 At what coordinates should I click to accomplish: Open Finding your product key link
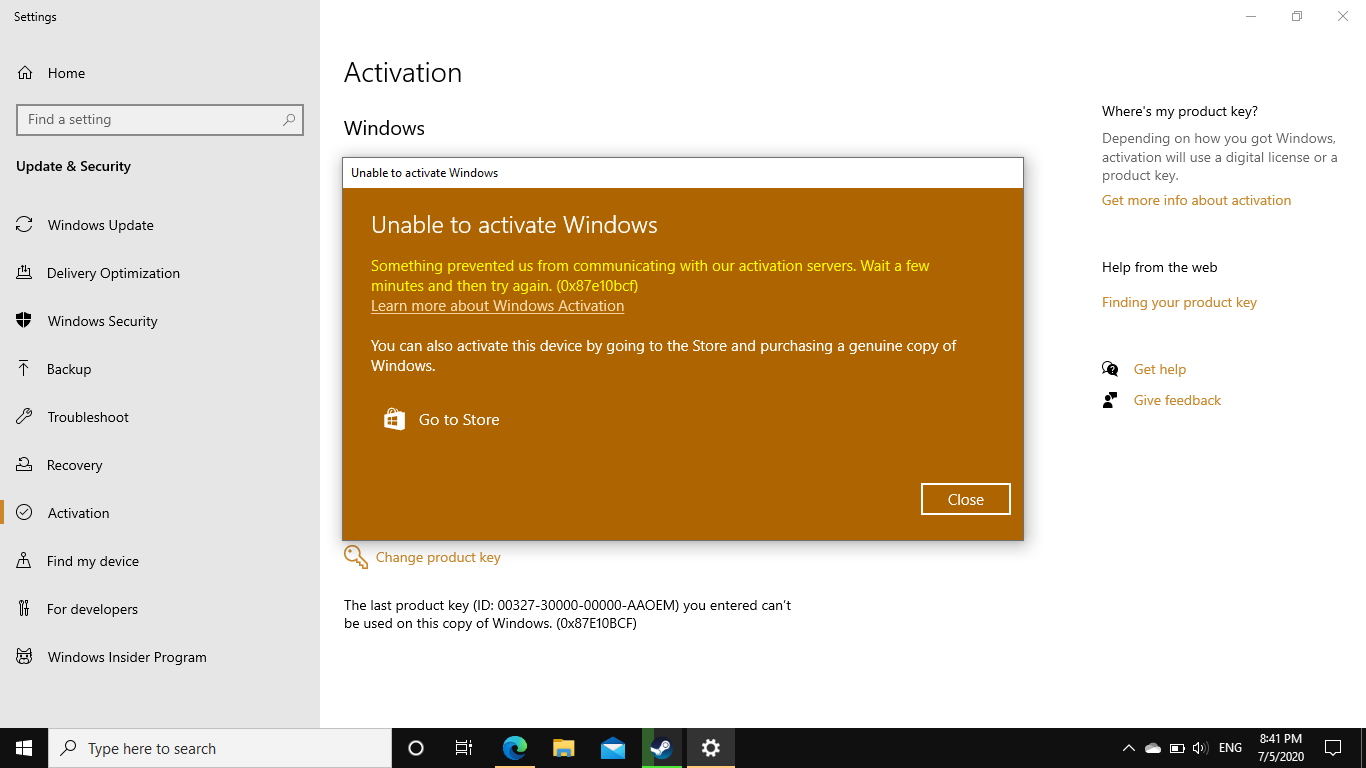(1179, 302)
